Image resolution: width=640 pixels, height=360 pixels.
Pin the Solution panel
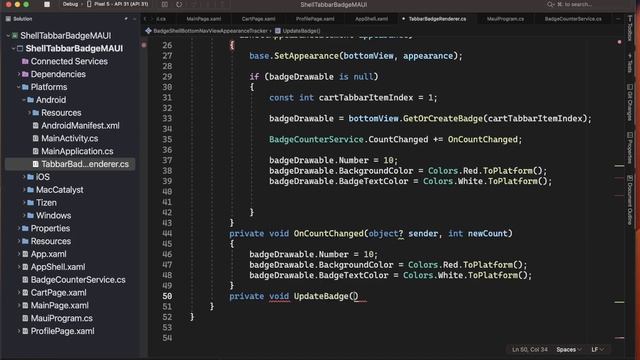click(126, 19)
